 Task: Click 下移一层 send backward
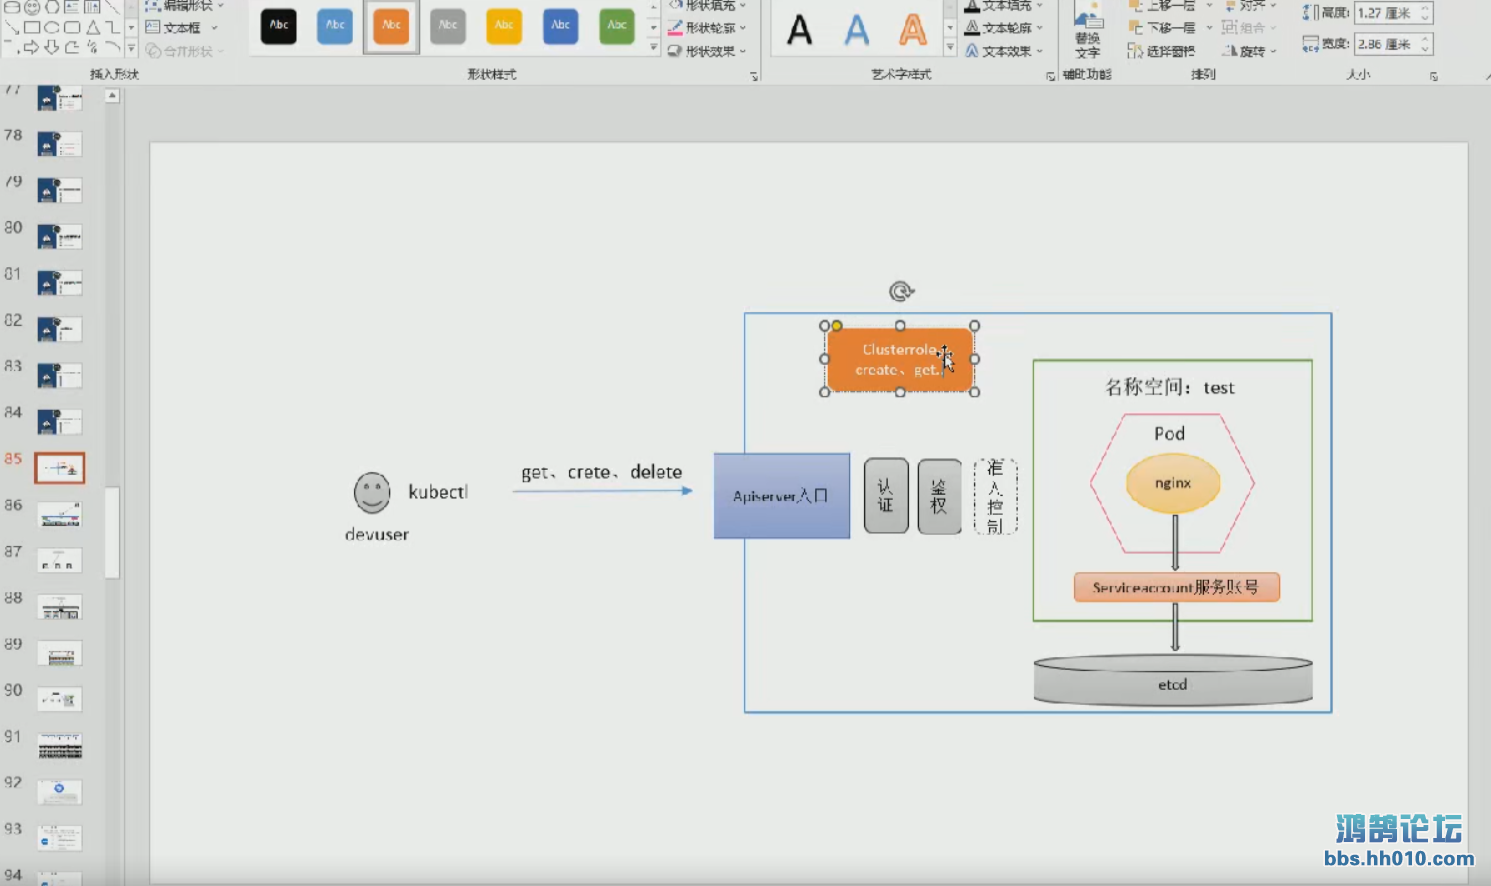(1162, 28)
